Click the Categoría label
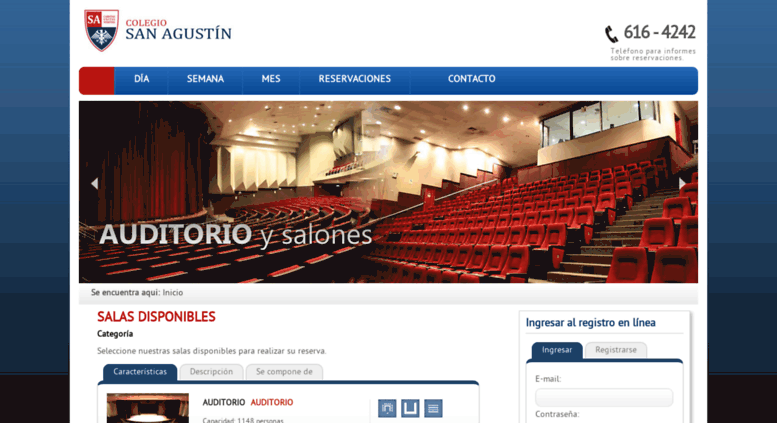The image size is (777, 423). (x=115, y=334)
